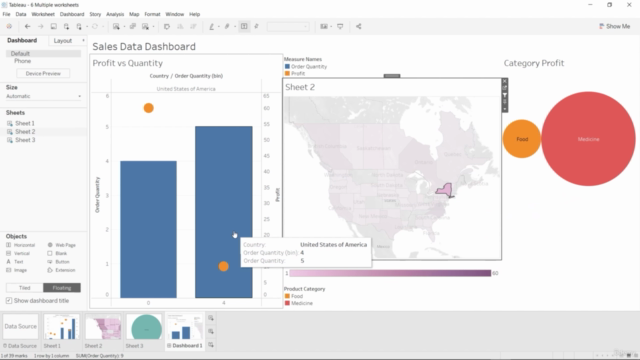Click the Web Page object
This screenshot has height=360, width=640.
pos(61,245)
